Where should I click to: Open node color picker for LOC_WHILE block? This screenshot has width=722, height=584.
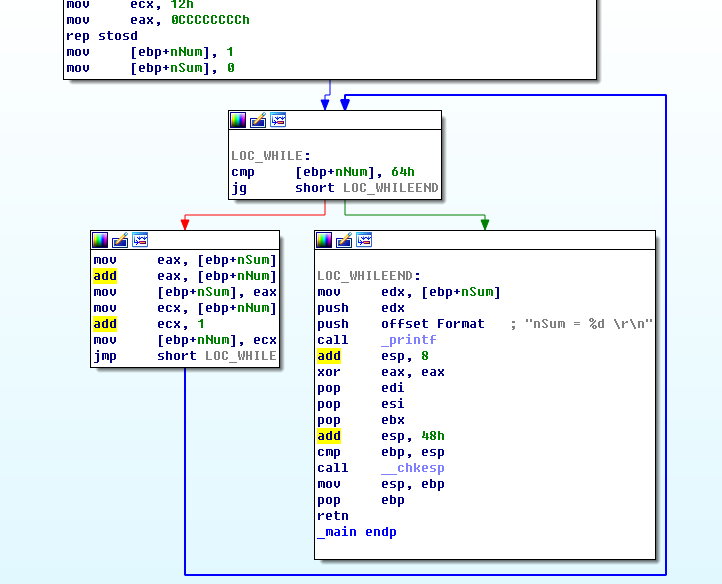238,120
